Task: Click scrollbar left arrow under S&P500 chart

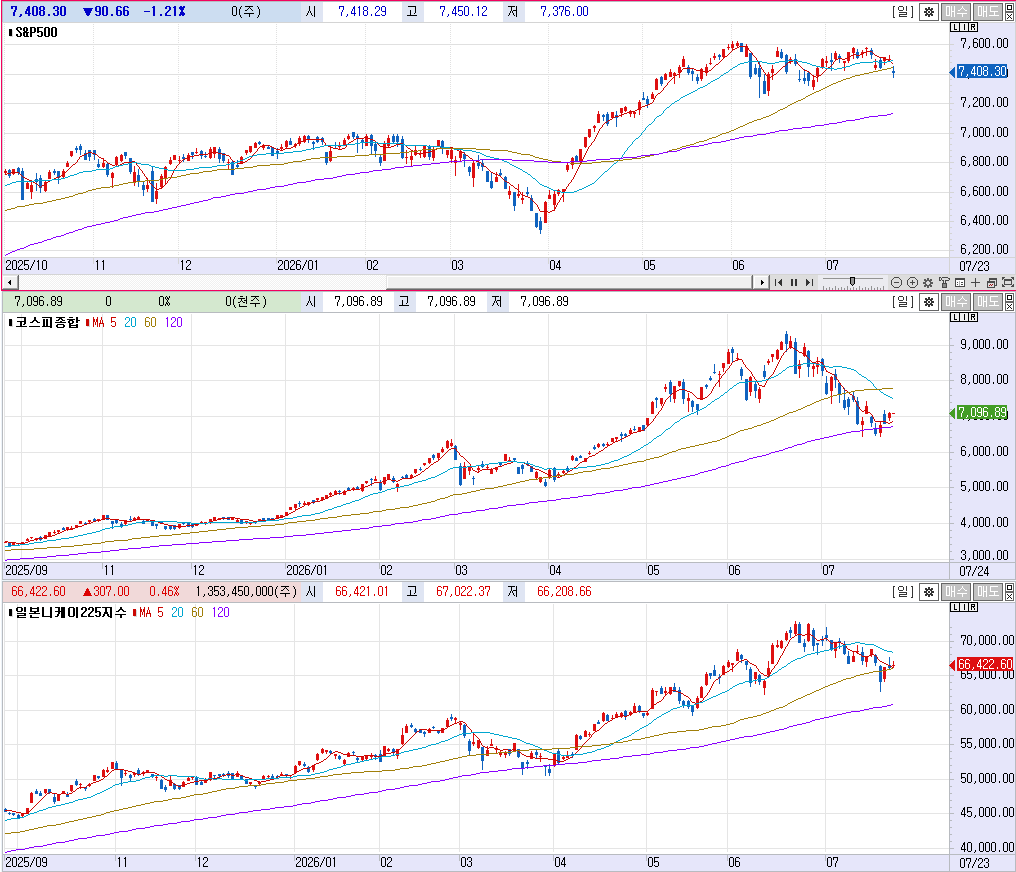Action: (x=10, y=282)
